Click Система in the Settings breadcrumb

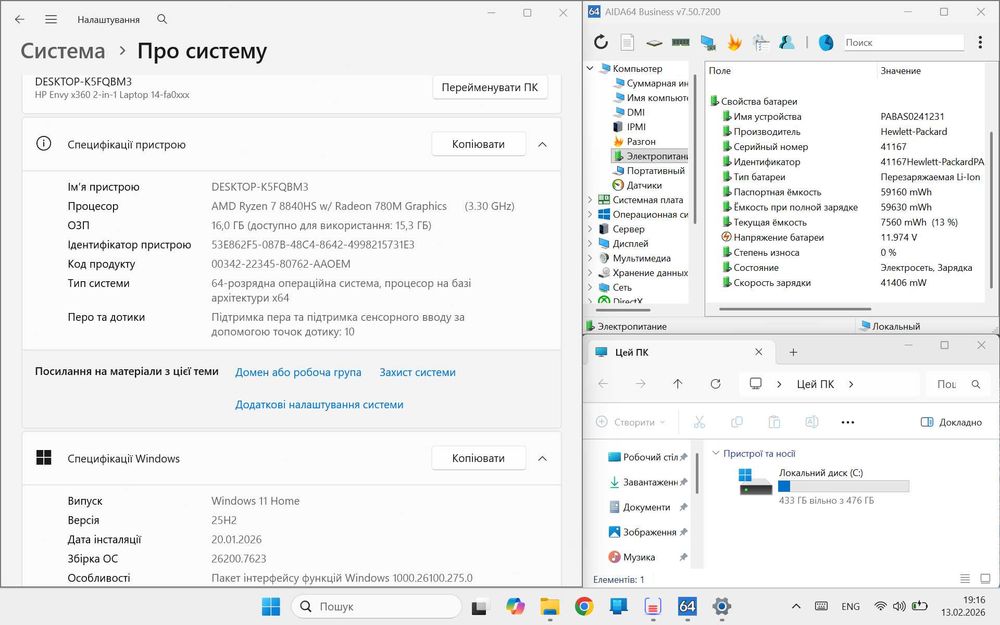(62, 51)
